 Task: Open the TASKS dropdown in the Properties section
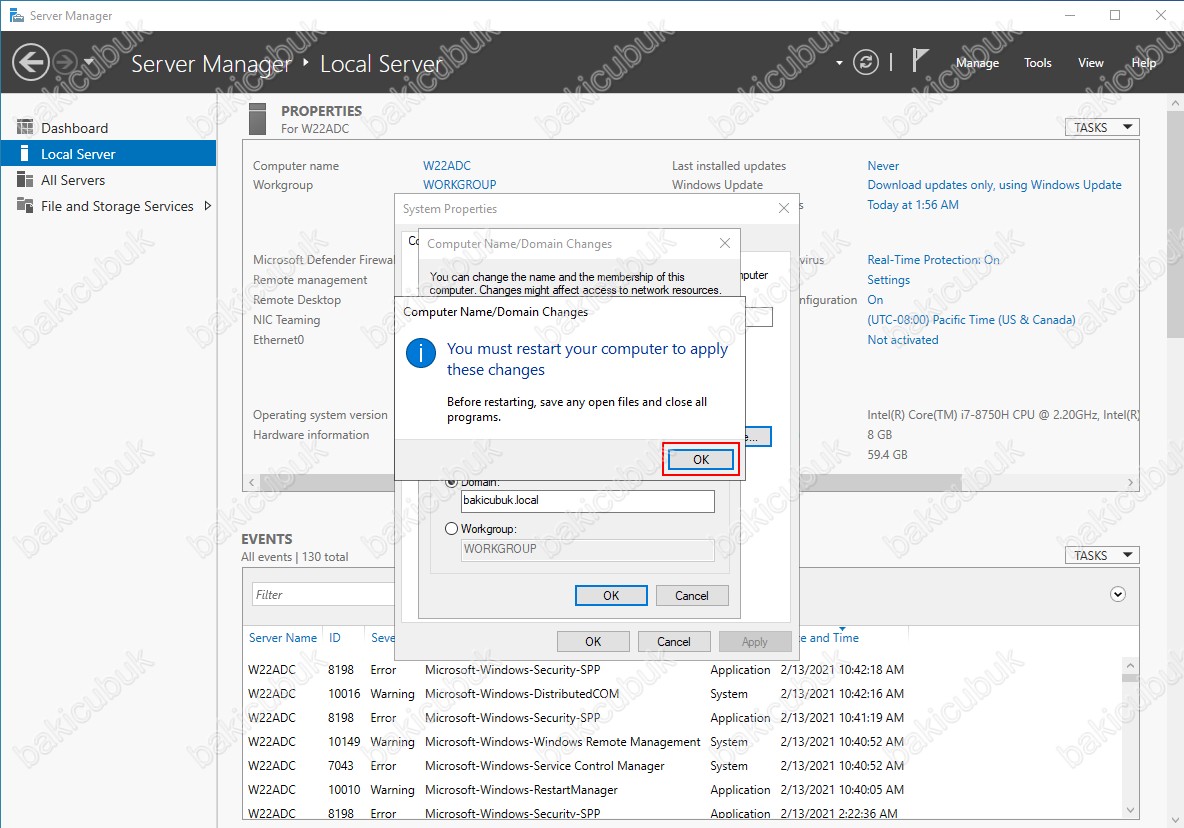(x=1102, y=127)
